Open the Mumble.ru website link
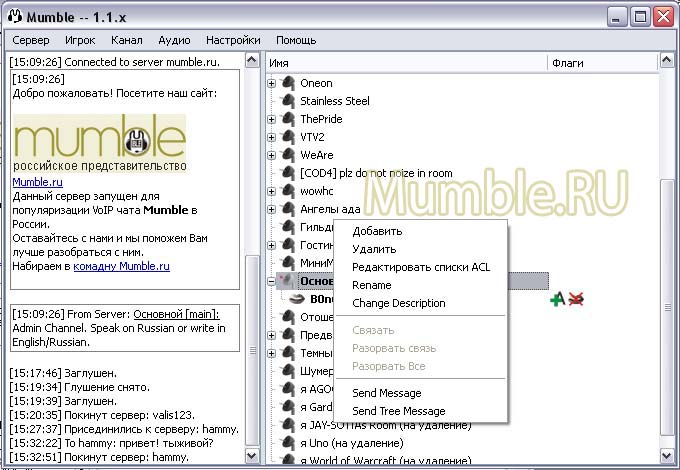 (37, 182)
